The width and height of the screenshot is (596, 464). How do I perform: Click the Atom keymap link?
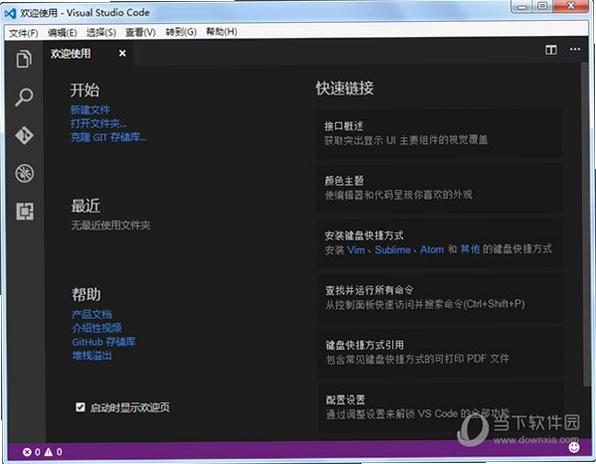point(432,250)
